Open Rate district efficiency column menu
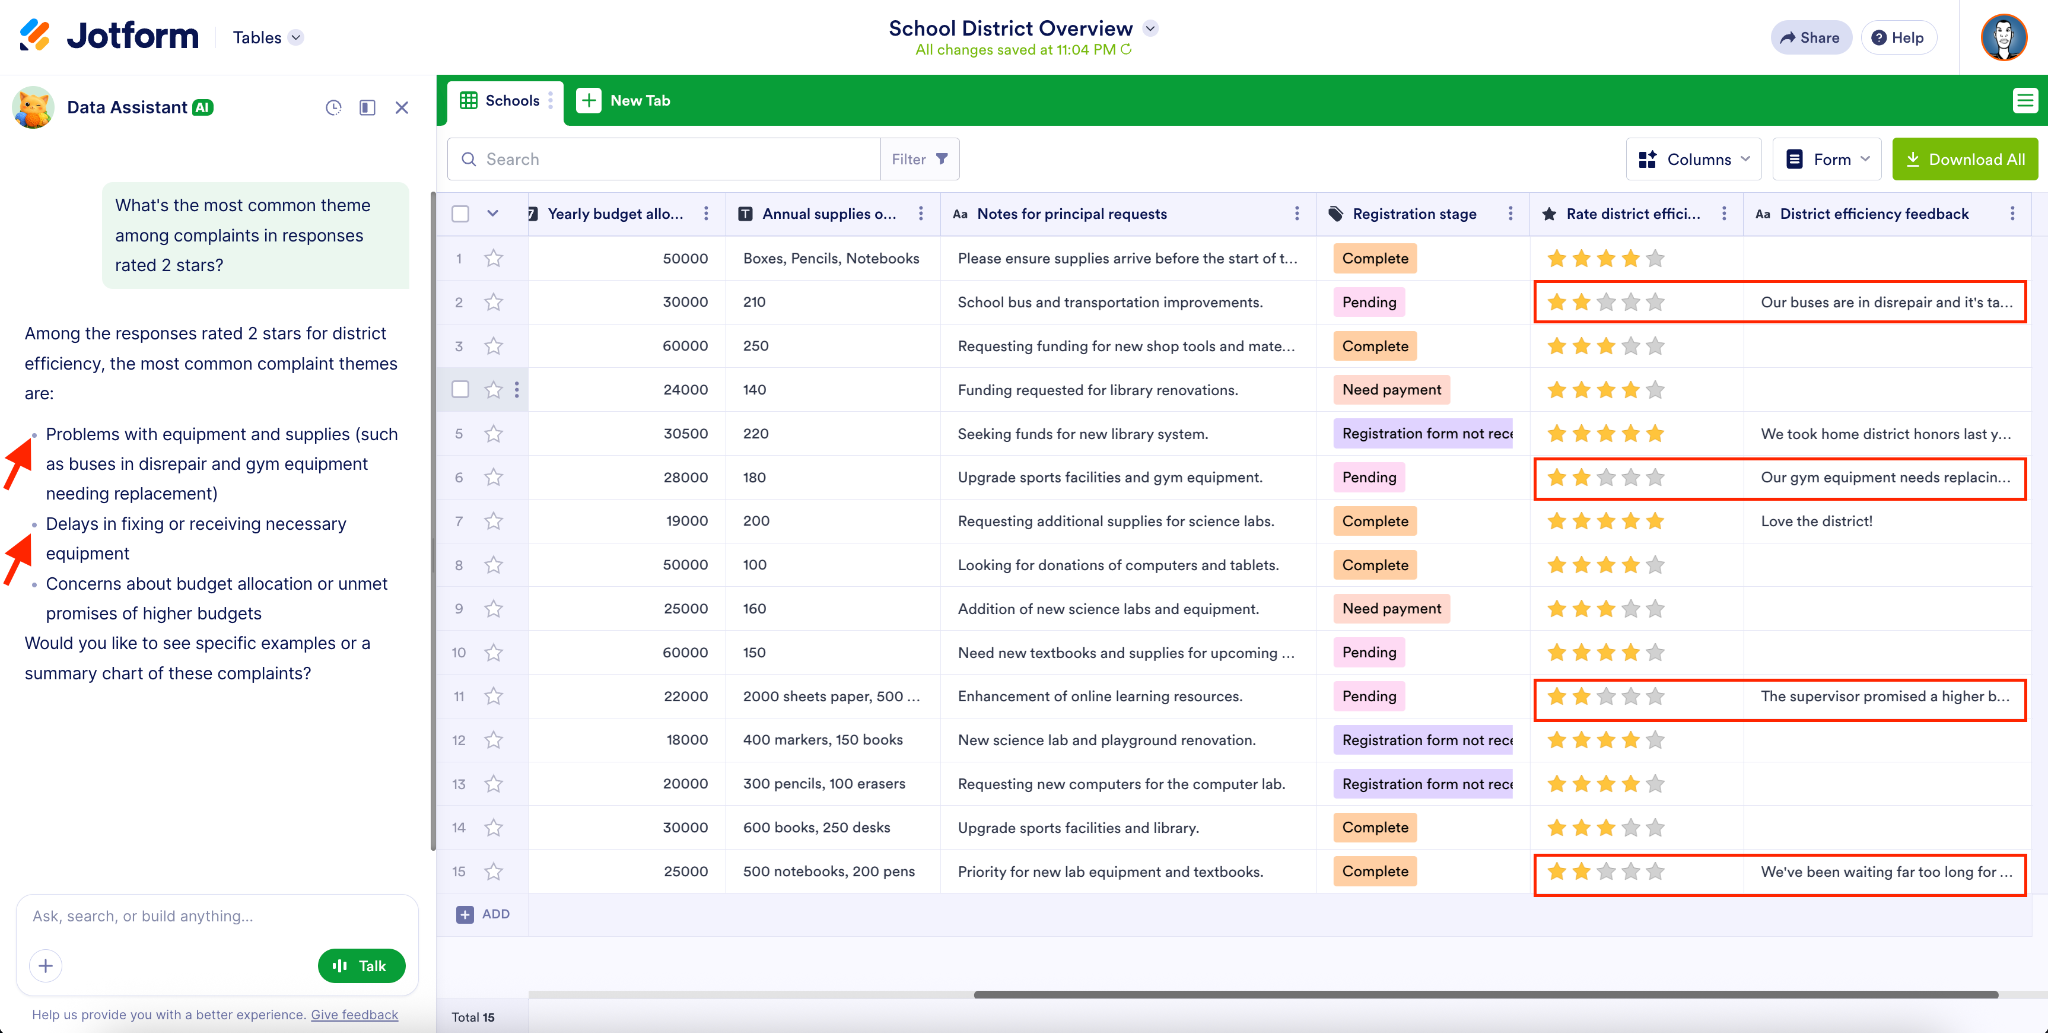2048x1033 pixels. coord(1725,214)
